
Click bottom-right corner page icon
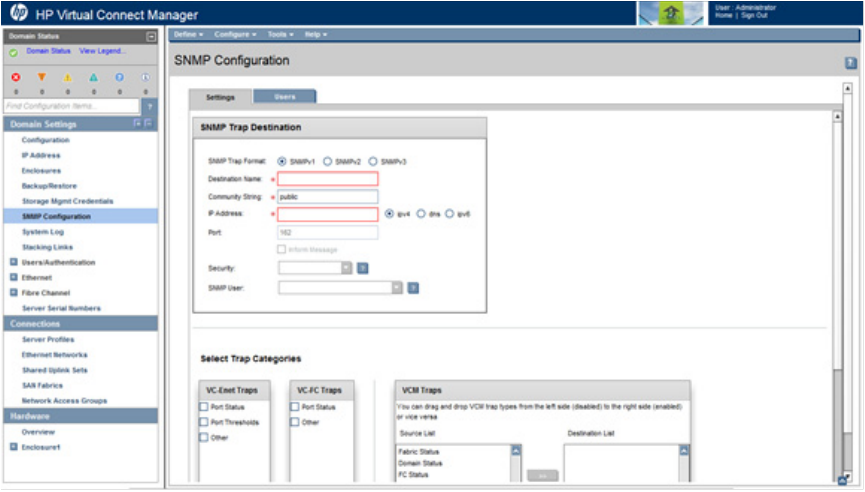pyautogui.click(x=842, y=481)
